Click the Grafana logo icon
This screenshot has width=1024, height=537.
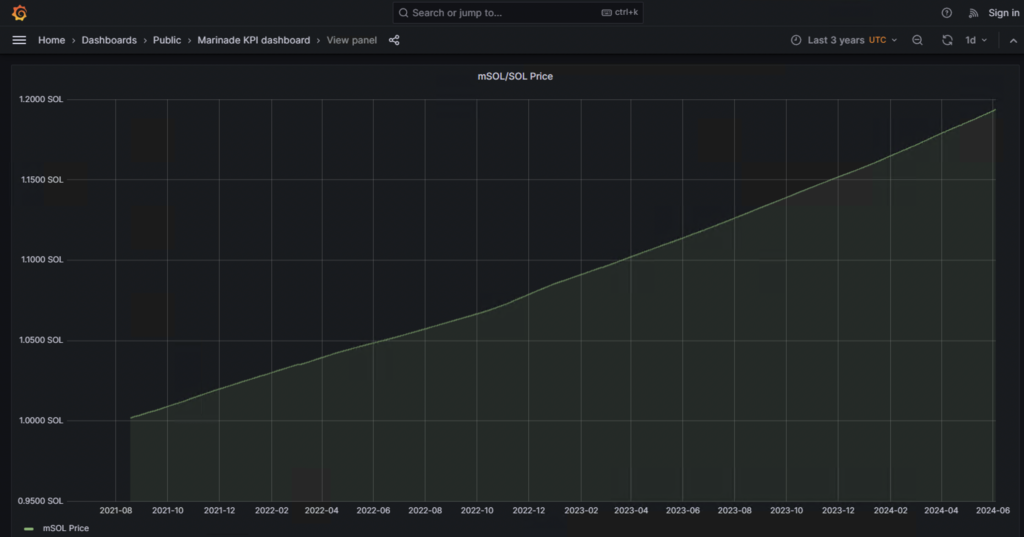[x=19, y=13]
